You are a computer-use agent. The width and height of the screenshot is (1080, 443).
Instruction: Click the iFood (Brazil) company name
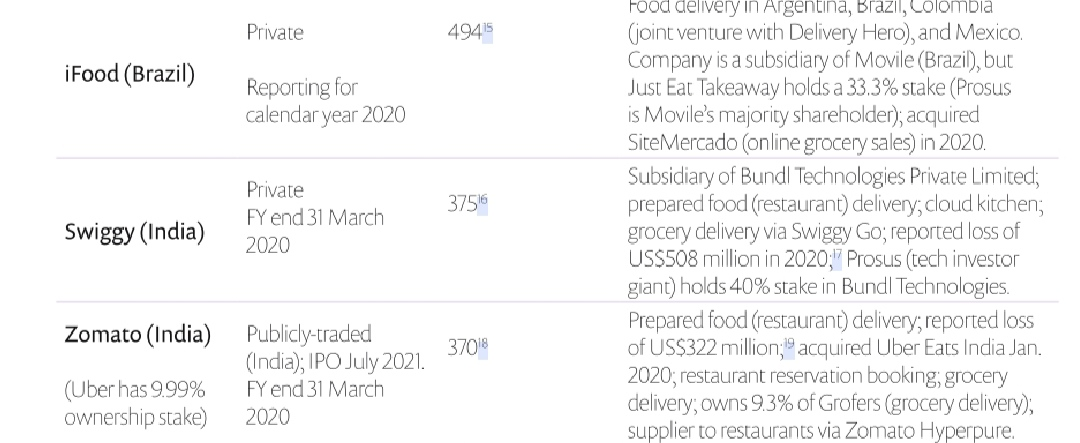[x=129, y=74]
